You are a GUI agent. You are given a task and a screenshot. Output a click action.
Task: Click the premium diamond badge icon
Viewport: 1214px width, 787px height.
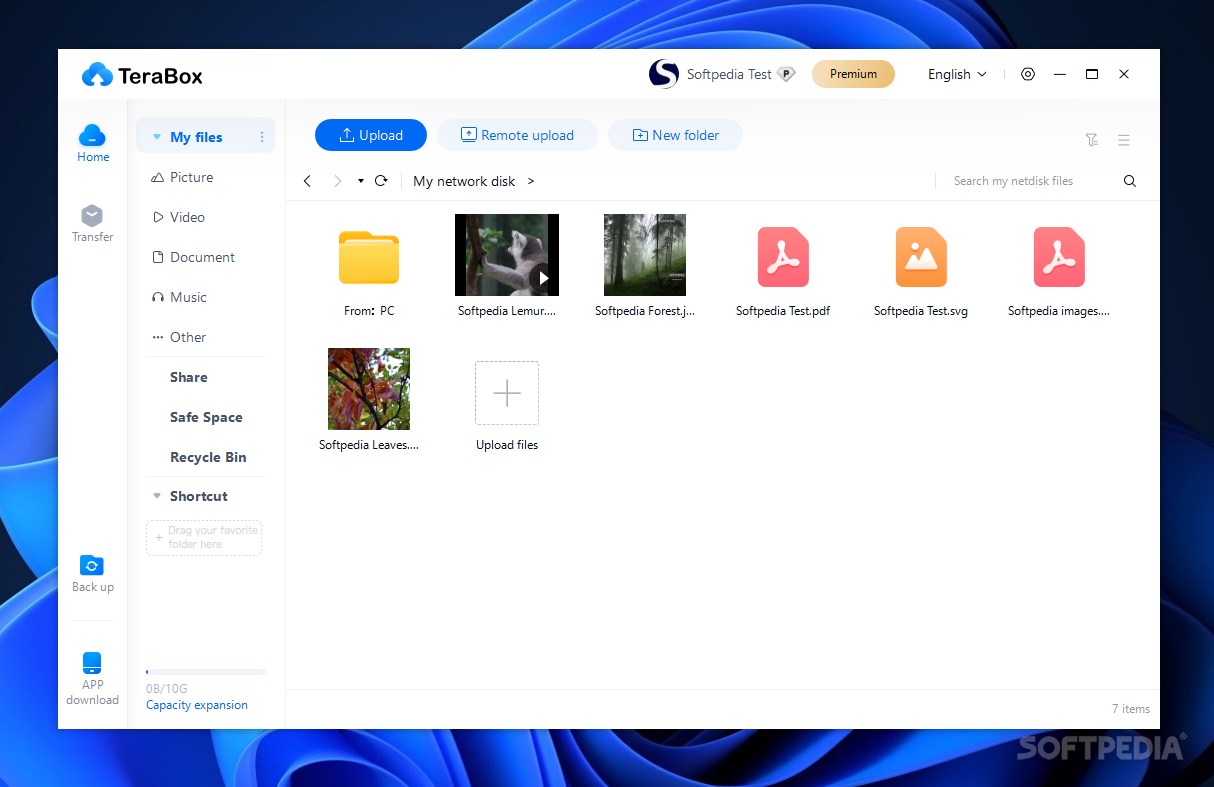point(786,74)
